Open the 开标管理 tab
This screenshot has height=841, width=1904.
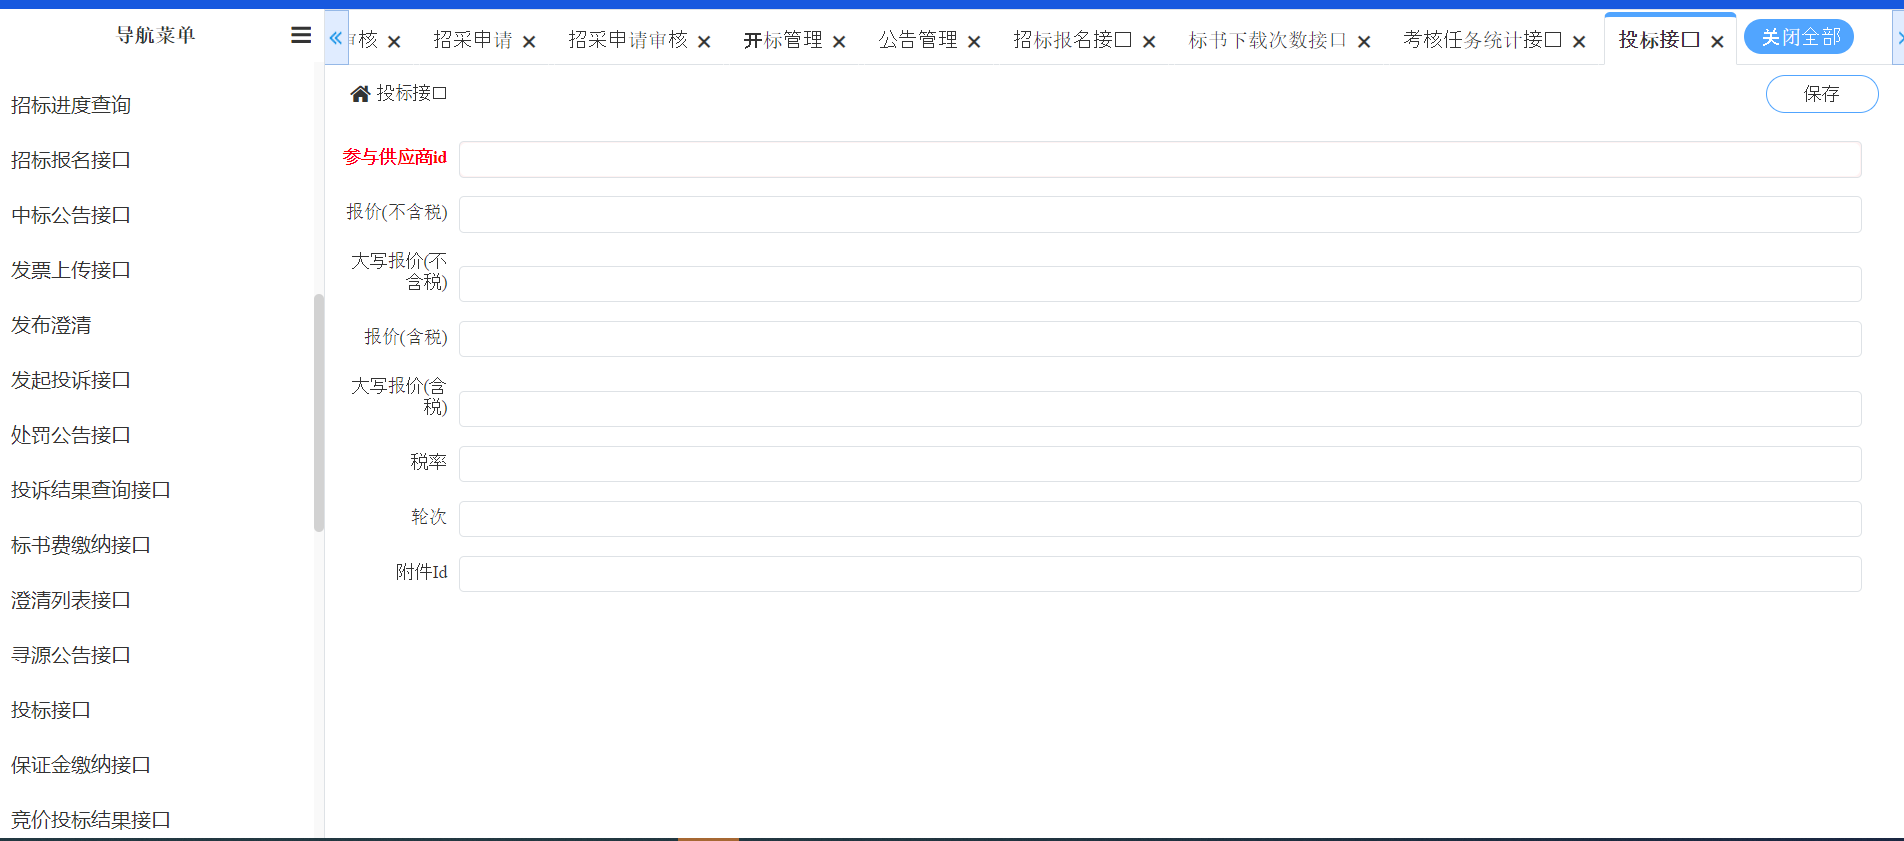coord(783,40)
